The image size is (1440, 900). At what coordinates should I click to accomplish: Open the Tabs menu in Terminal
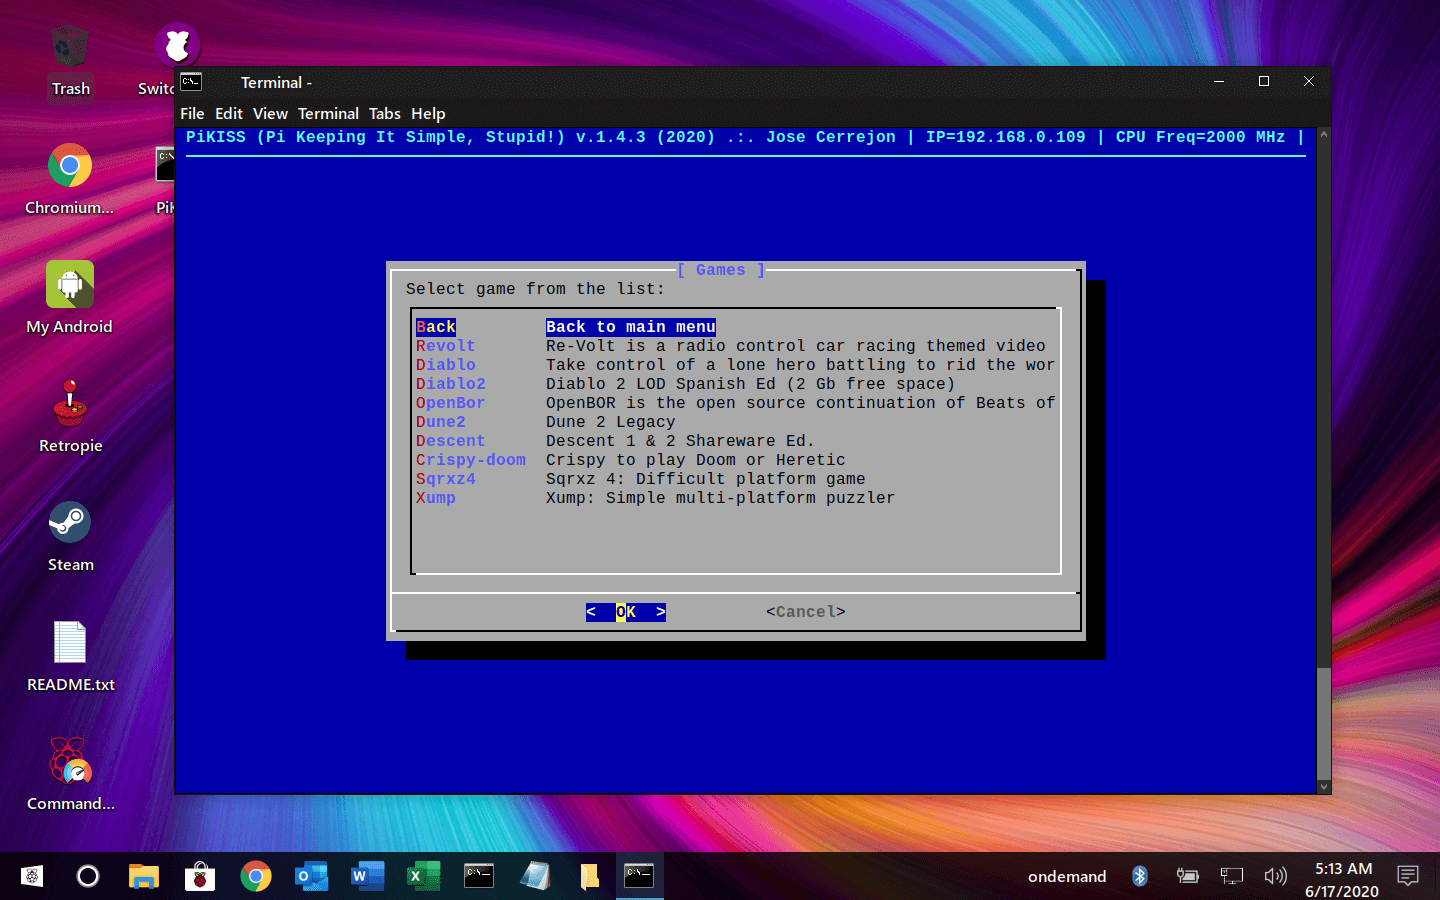point(384,114)
